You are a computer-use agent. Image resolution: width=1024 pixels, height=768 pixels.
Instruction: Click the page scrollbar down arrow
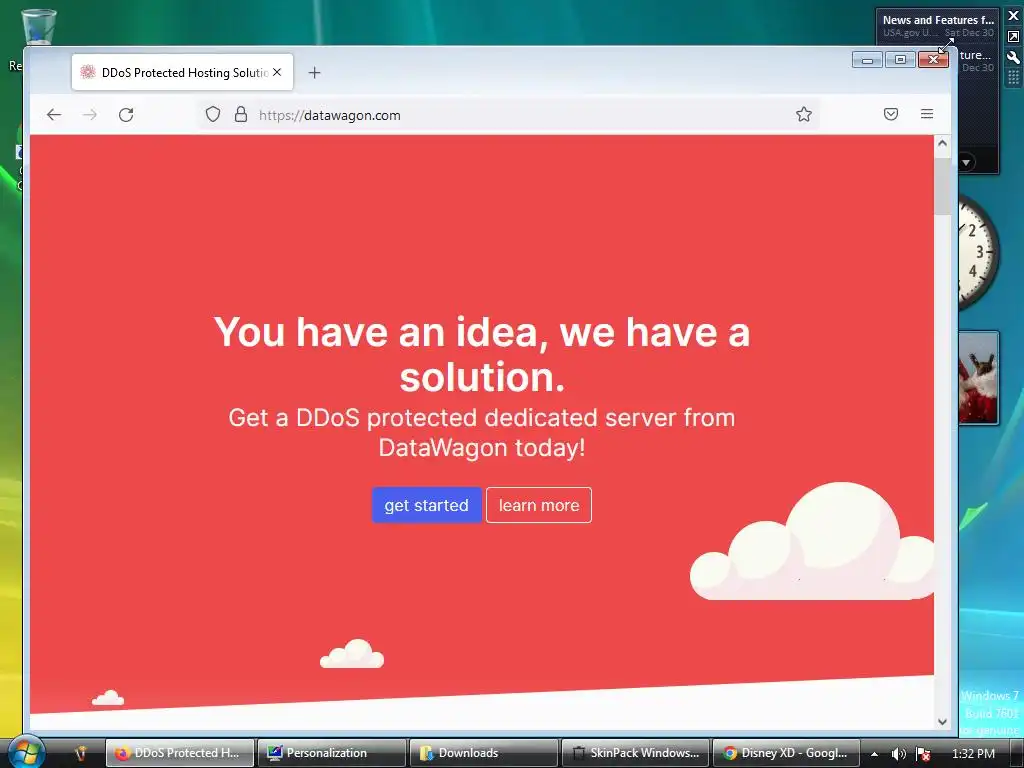coord(942,722)
